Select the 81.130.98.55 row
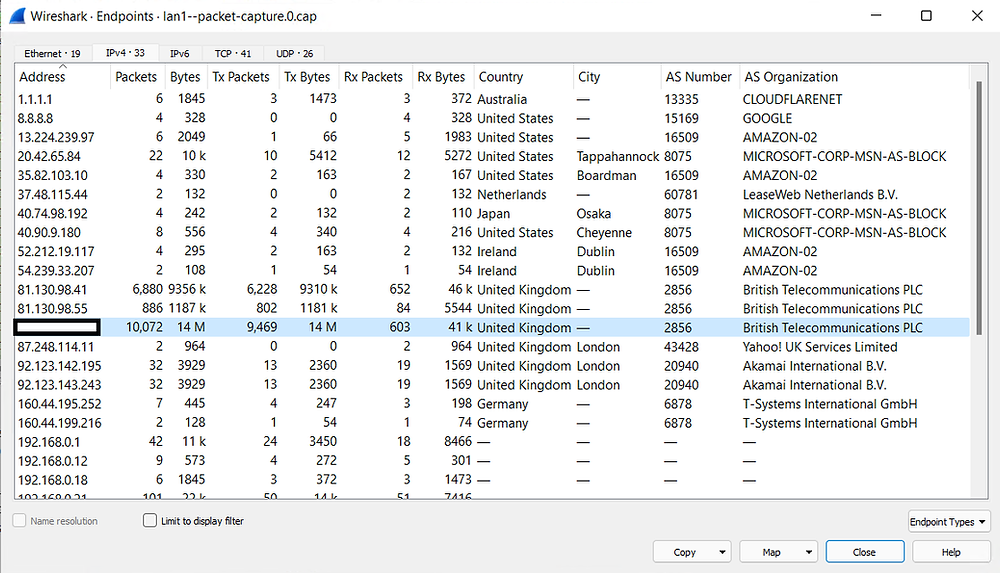Screen dimensions: 1000x573 pos(492,309)
